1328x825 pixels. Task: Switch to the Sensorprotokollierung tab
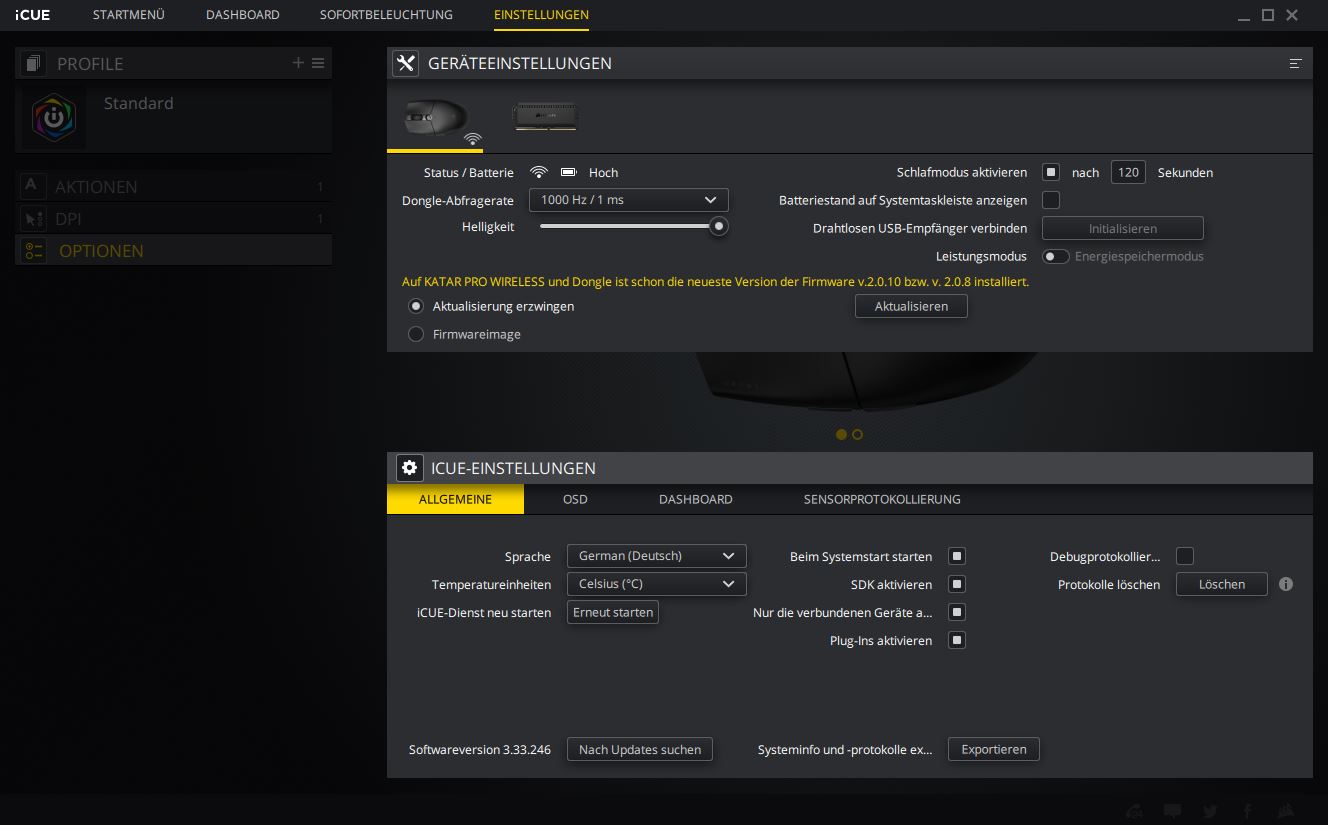[x=881, y=499]
